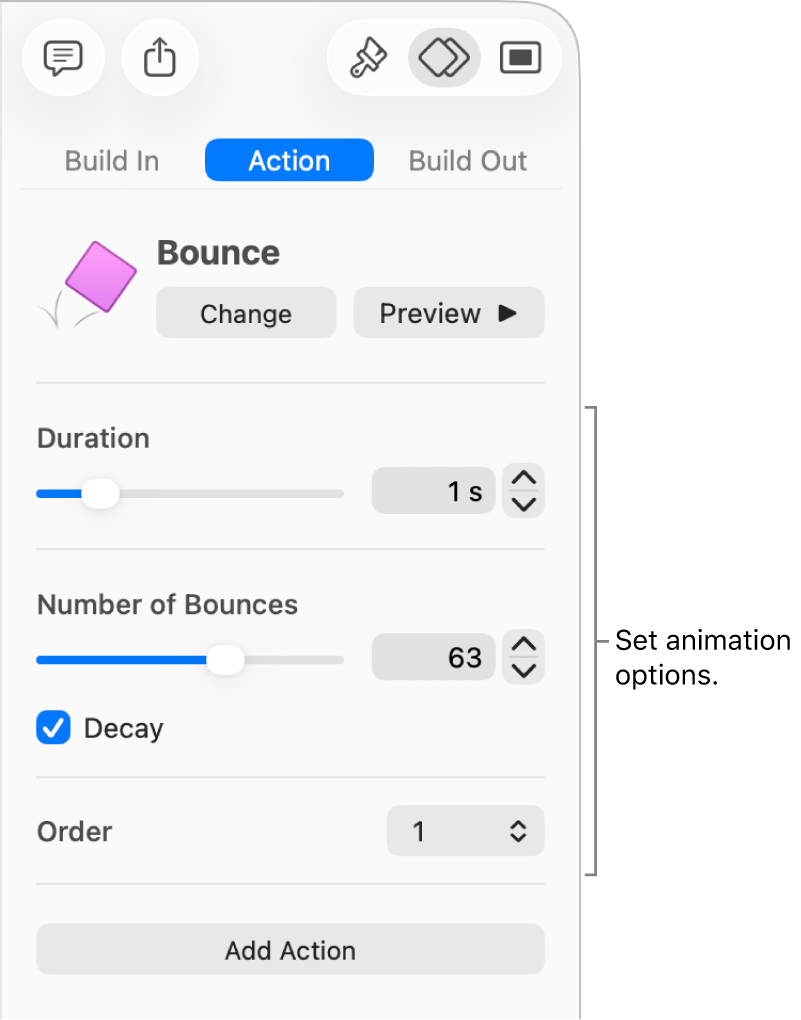Select the Animate inspector icon

click(x=444, y=58)
